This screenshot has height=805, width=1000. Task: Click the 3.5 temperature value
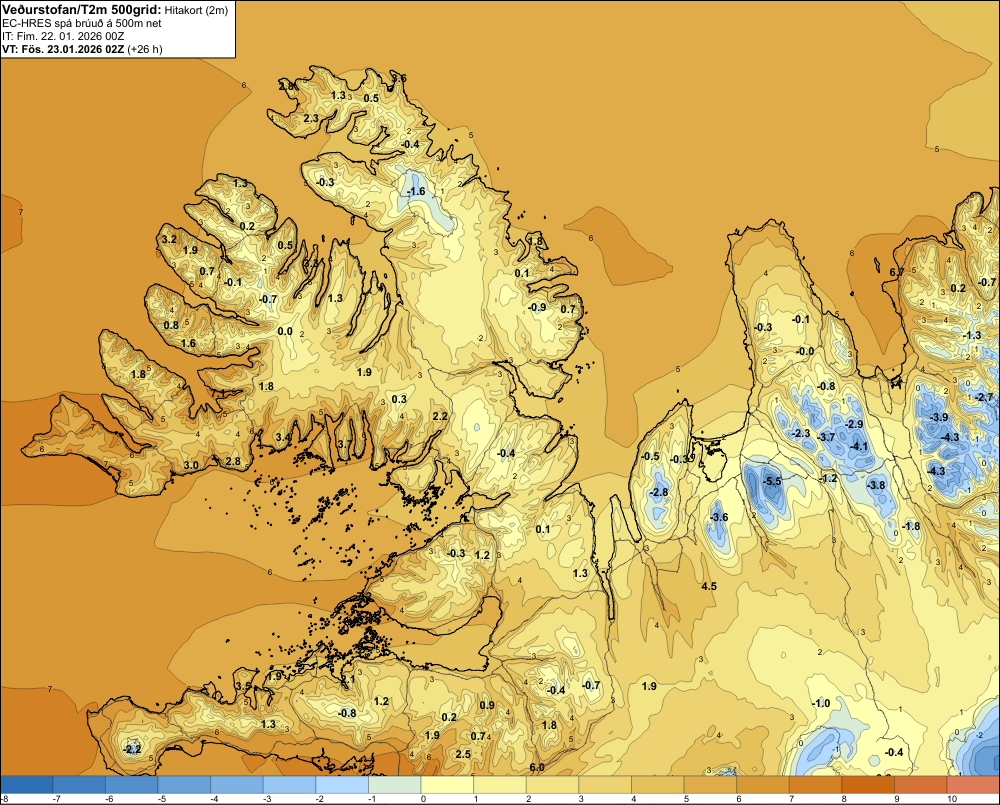pyautogui.click(x=244, y=686)
